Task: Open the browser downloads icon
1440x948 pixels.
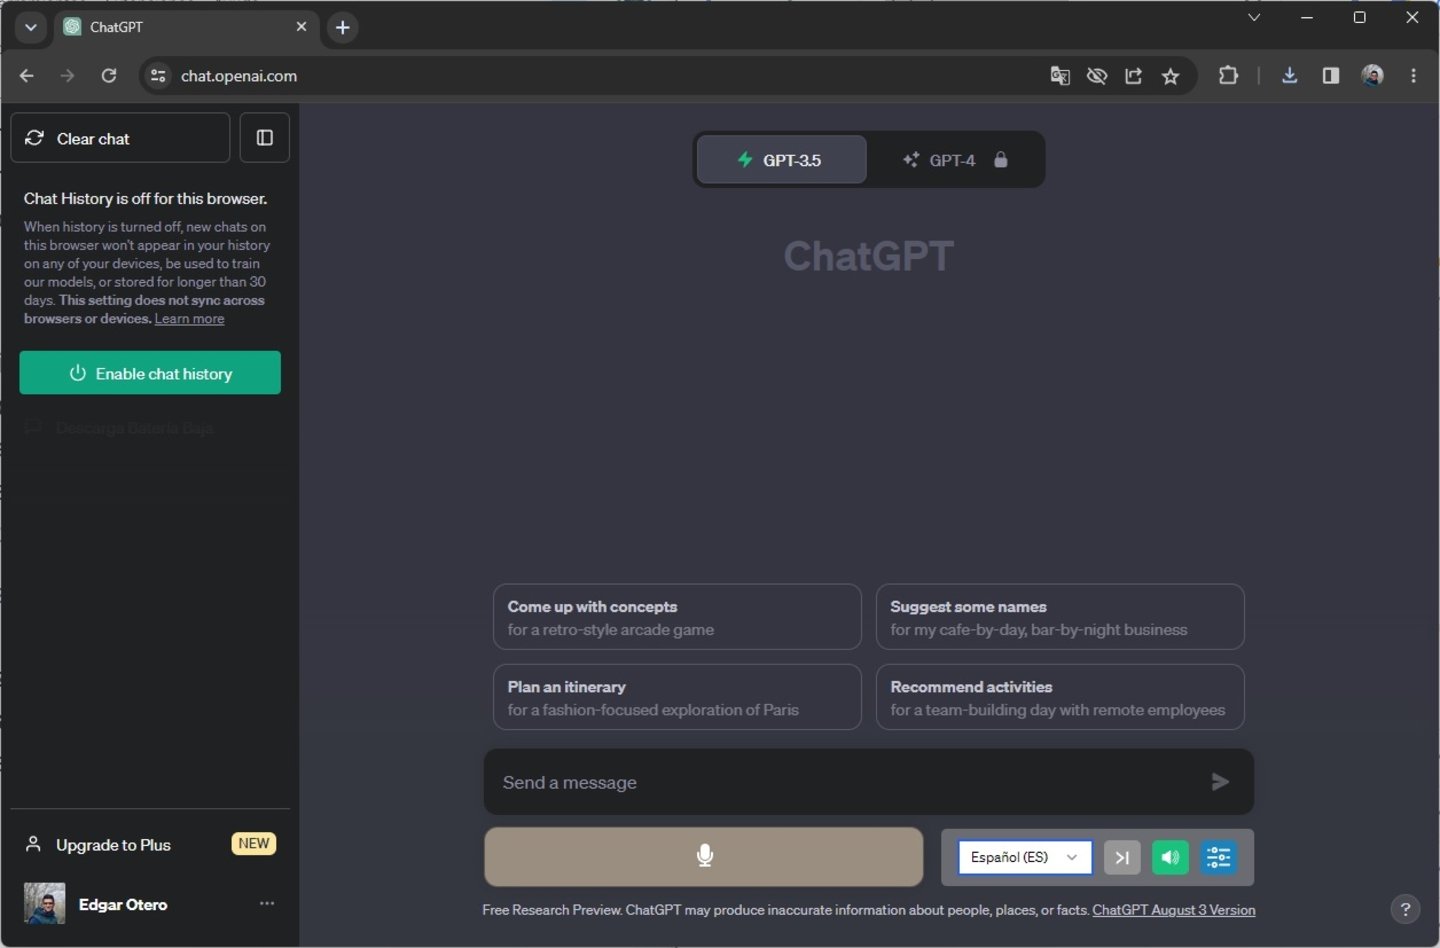Action: coord(1290,76)
